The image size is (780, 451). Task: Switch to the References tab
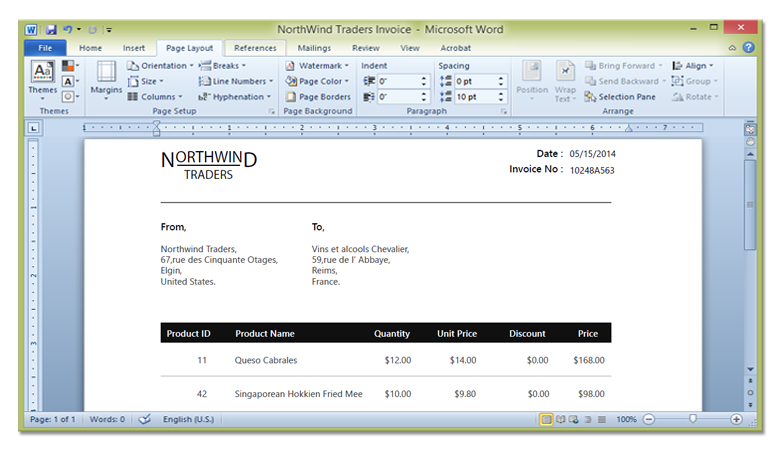(255, 48)
